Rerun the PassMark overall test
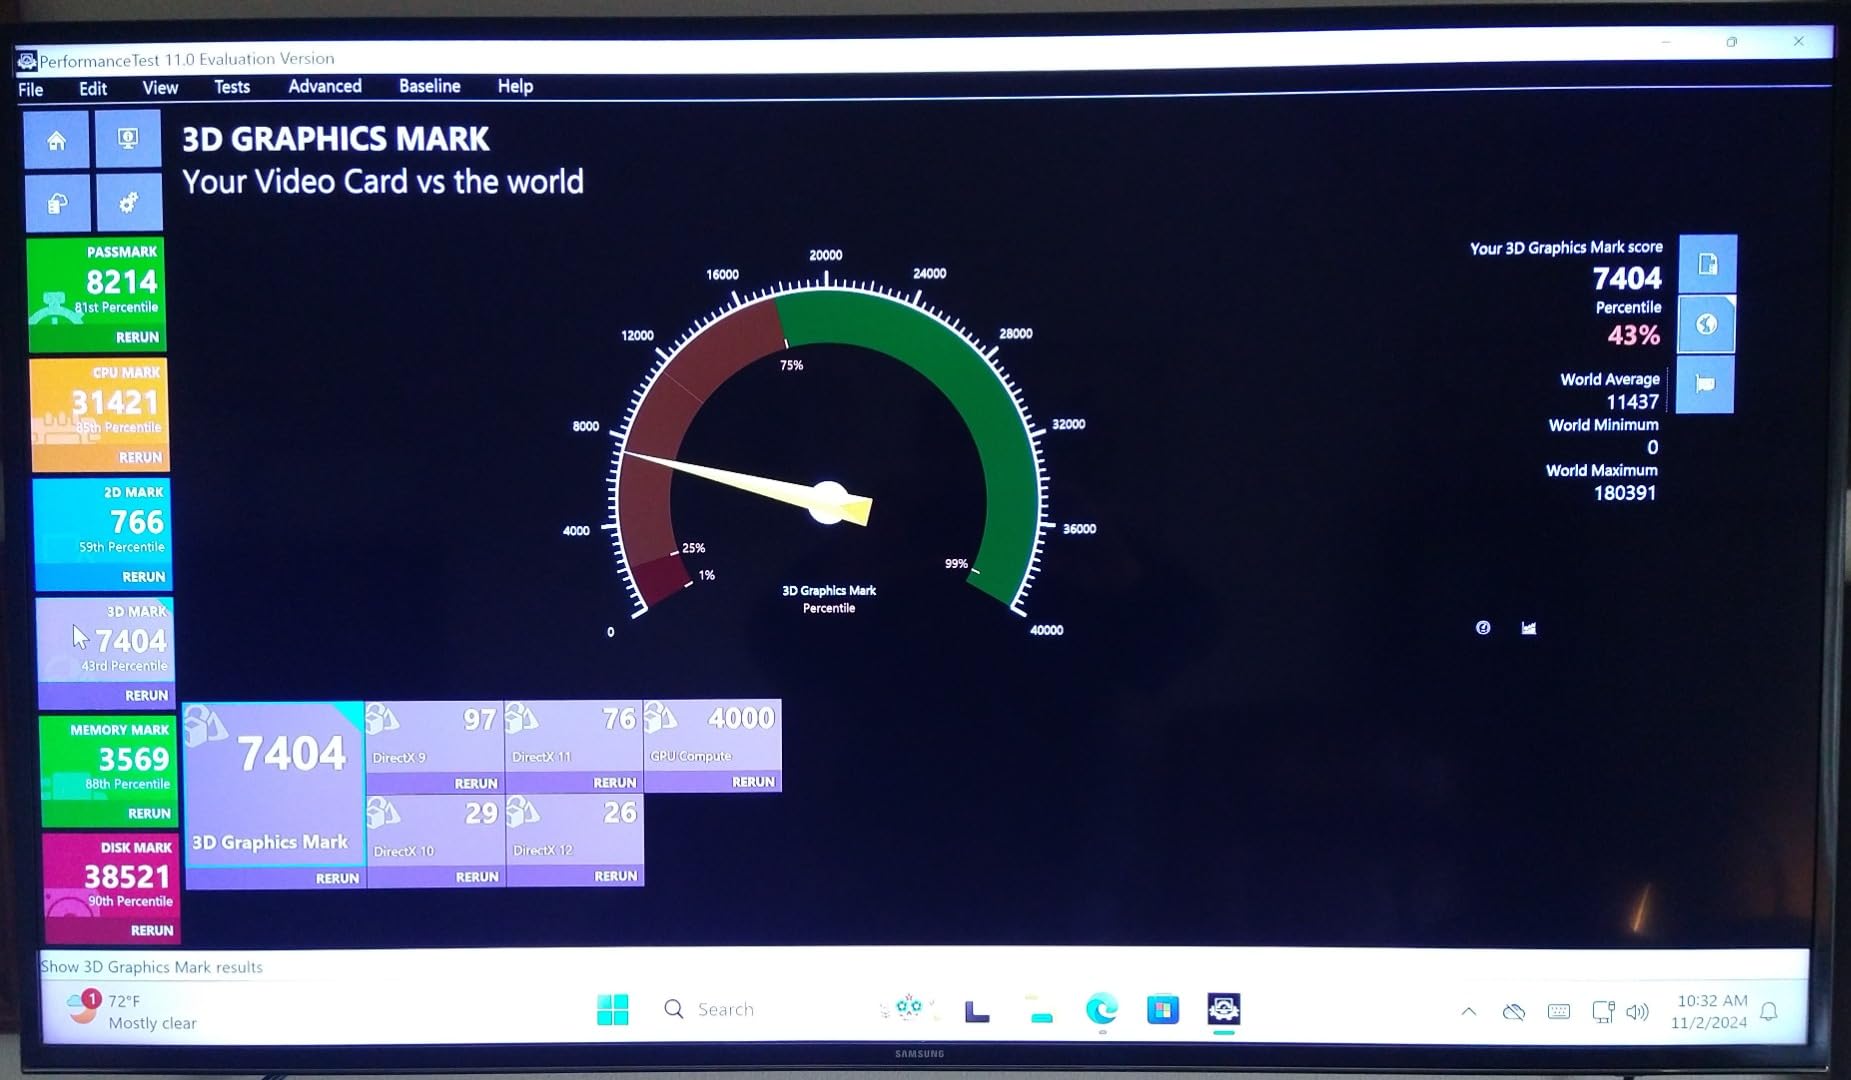This screenshot has height=1080, width=1851. click(137, 337)
